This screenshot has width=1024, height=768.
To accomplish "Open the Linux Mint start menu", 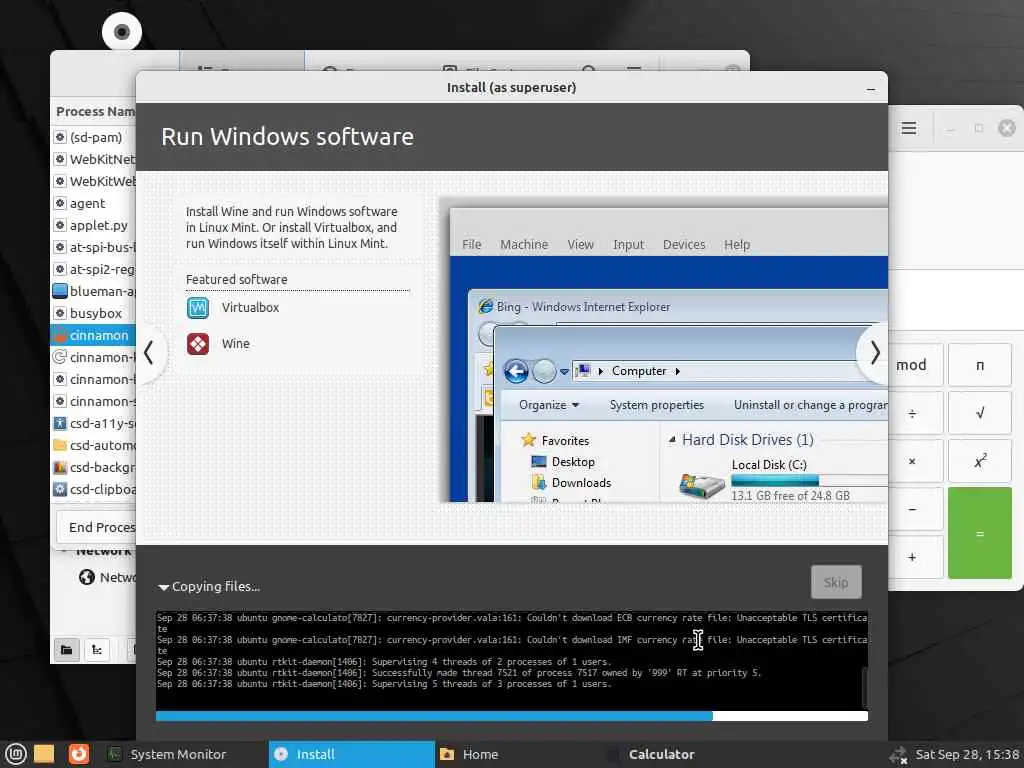I will (x=15, y=754).
